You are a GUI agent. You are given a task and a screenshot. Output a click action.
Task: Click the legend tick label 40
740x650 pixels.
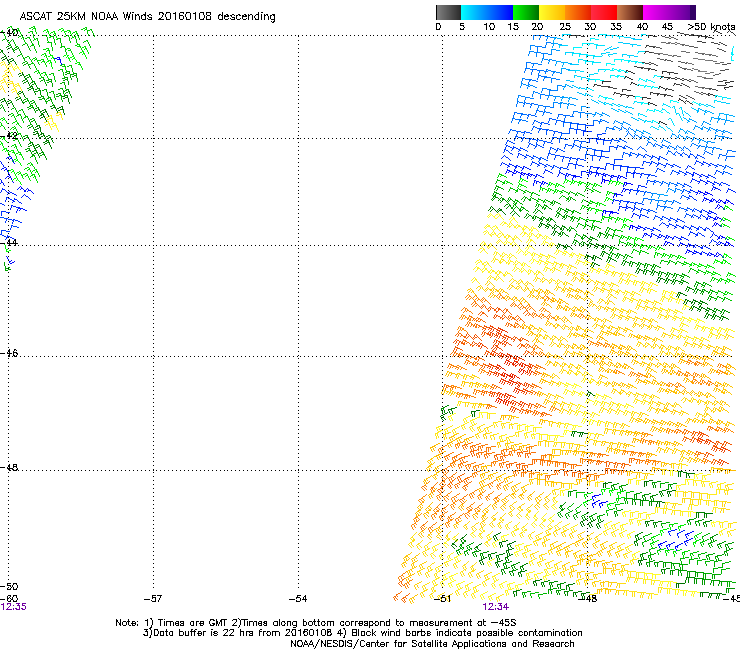point(642,27)
